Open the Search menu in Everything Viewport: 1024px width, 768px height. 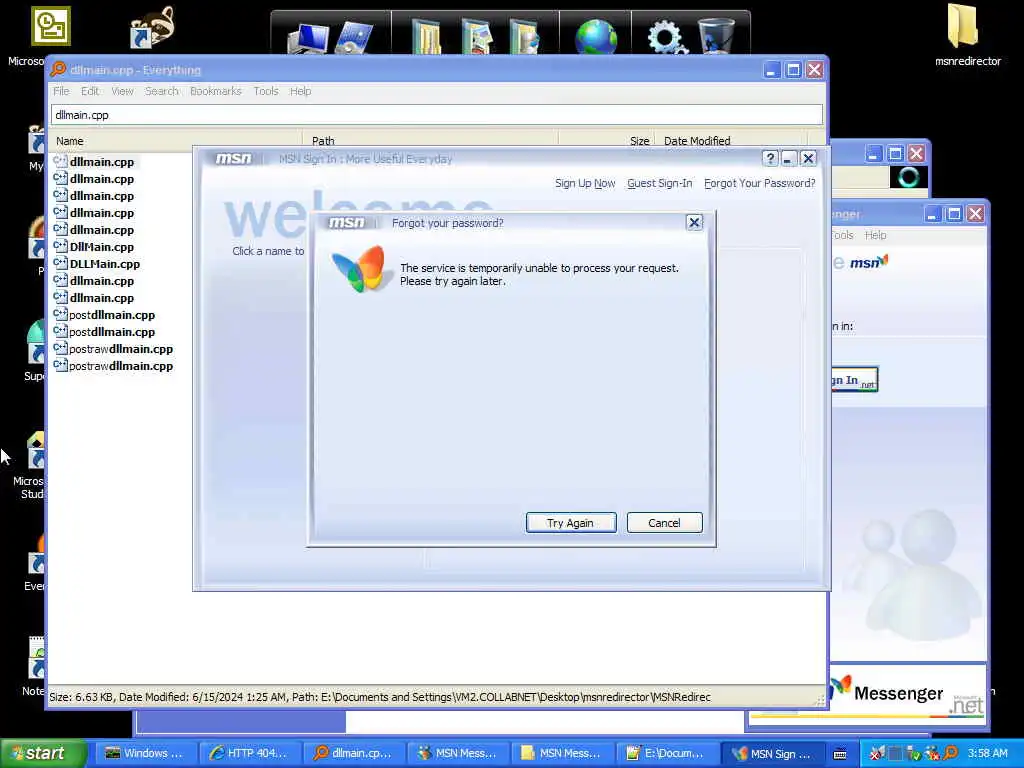(x=161, y=91)
